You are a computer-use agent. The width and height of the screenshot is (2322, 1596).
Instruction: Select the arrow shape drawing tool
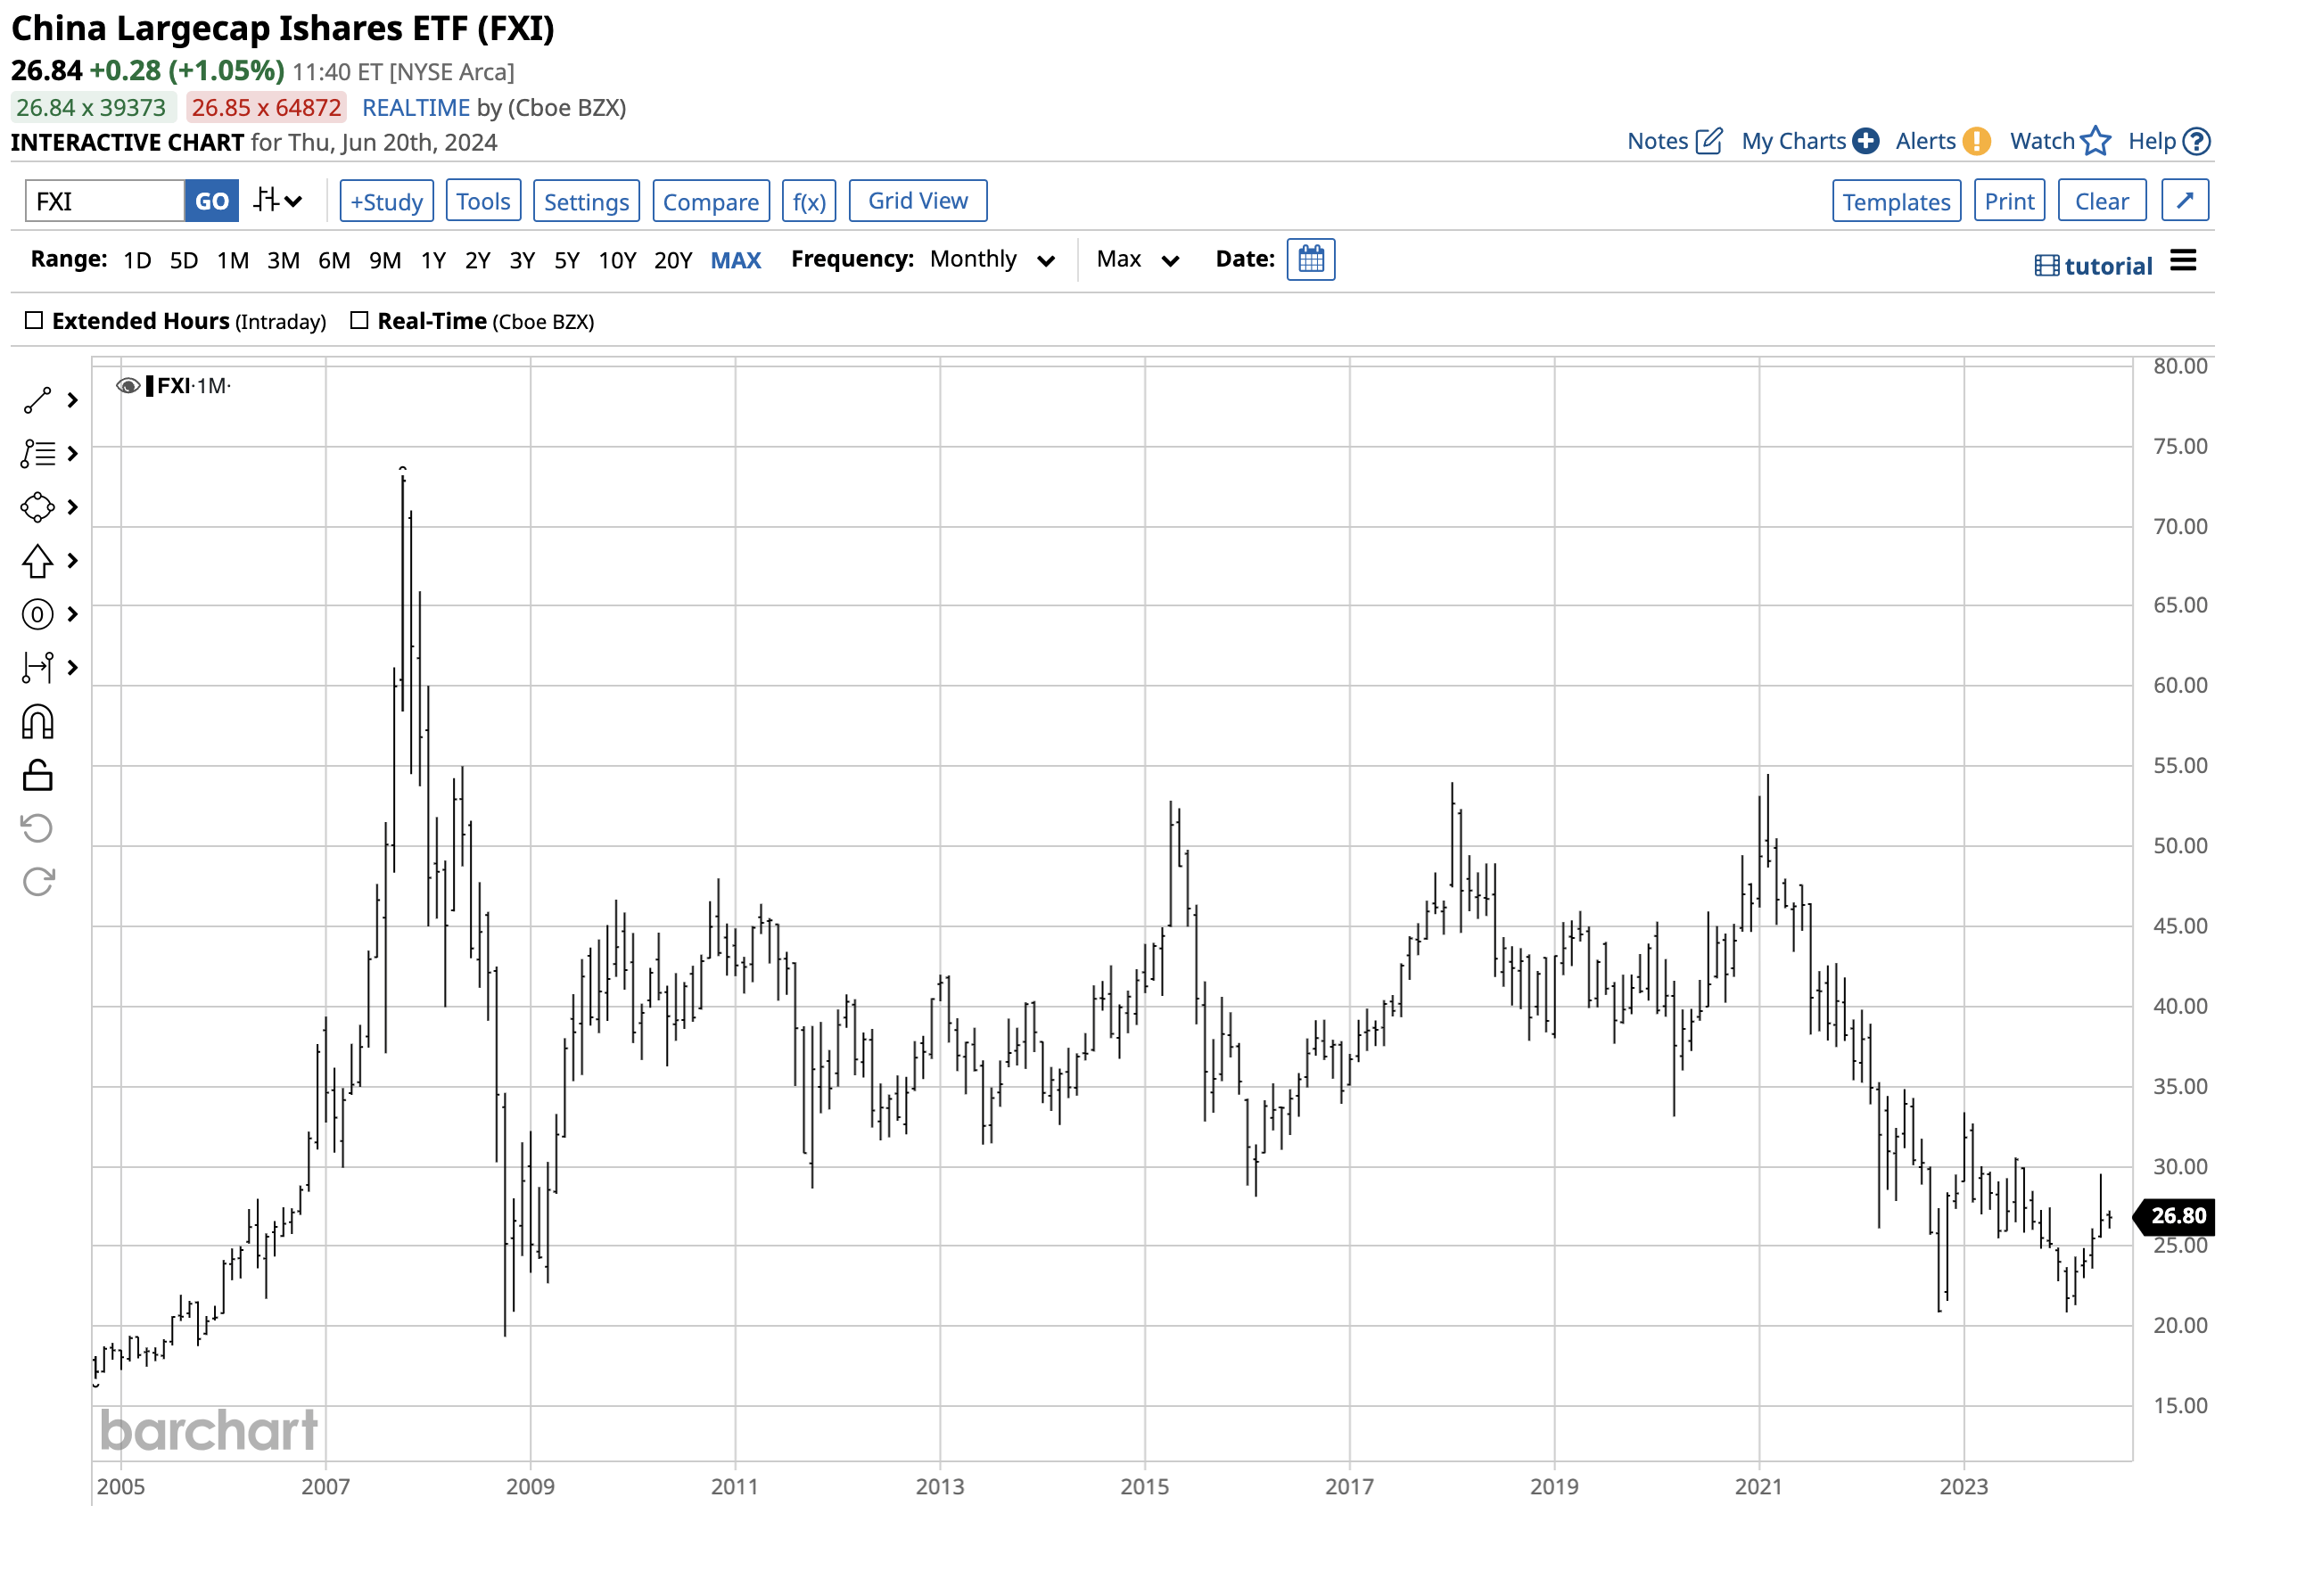pos(37,561)
